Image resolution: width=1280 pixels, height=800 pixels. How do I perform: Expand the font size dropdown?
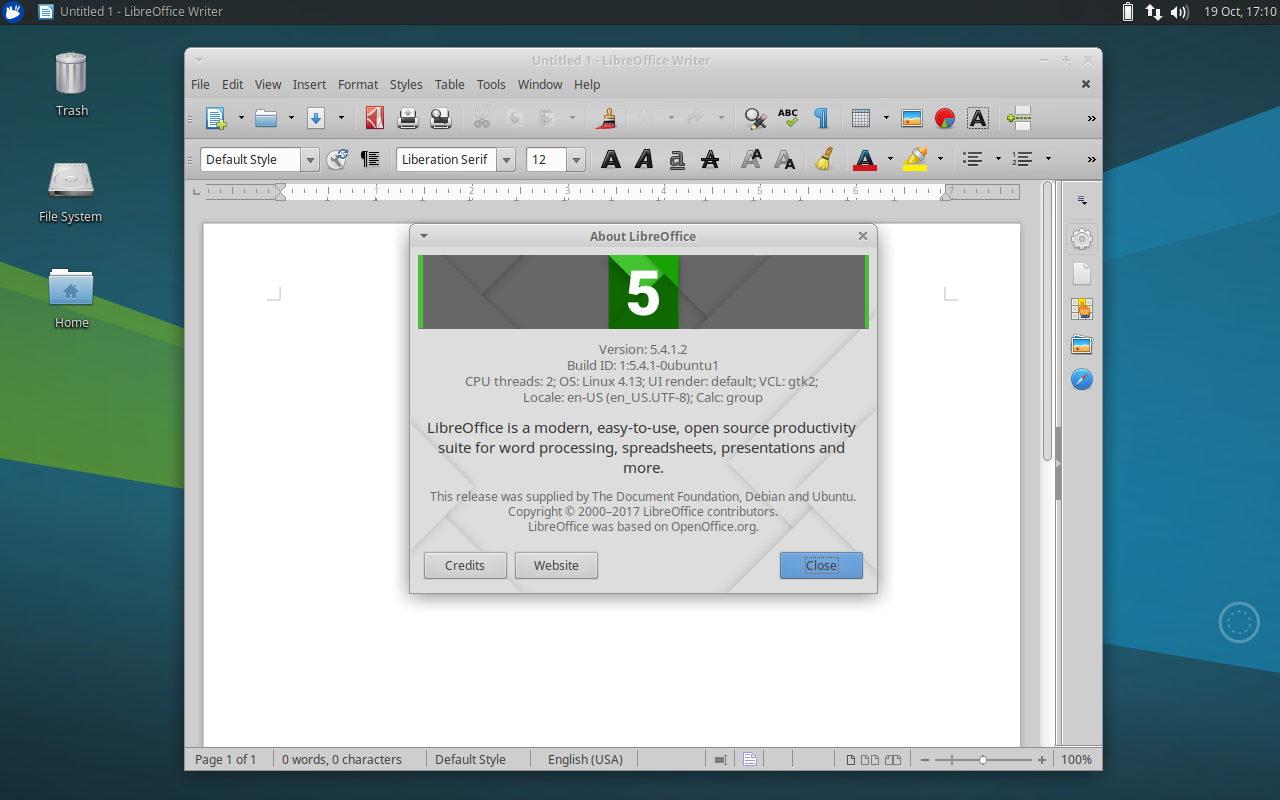[x=575, y=158]
